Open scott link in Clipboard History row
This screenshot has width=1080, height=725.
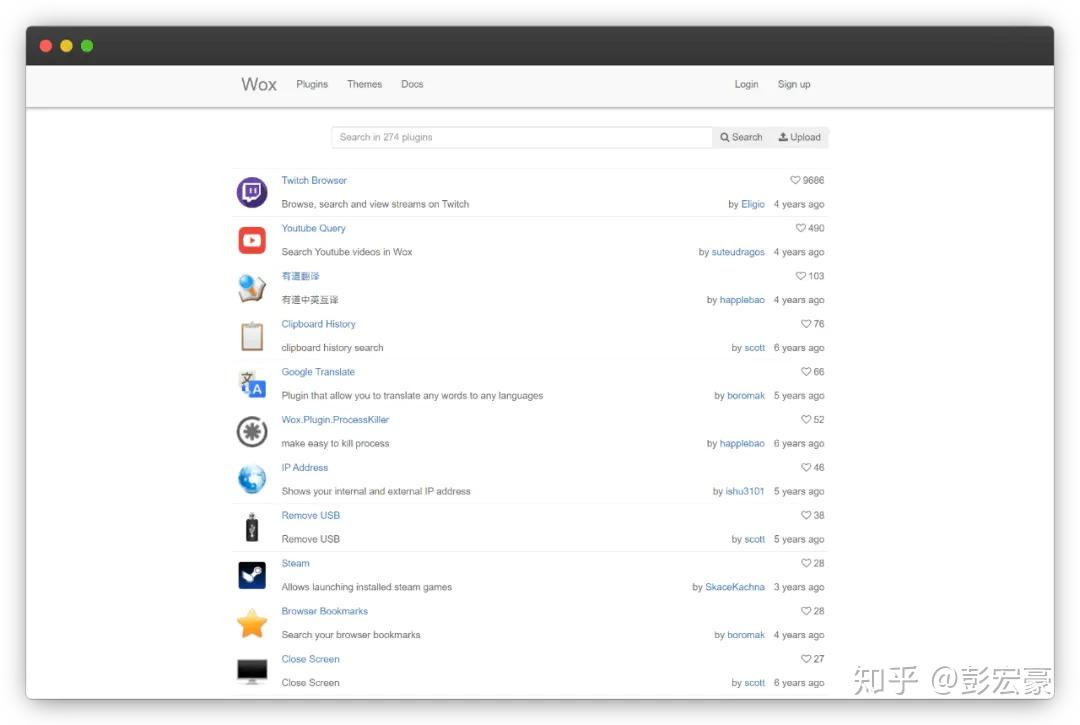click(x=754, y=348)
